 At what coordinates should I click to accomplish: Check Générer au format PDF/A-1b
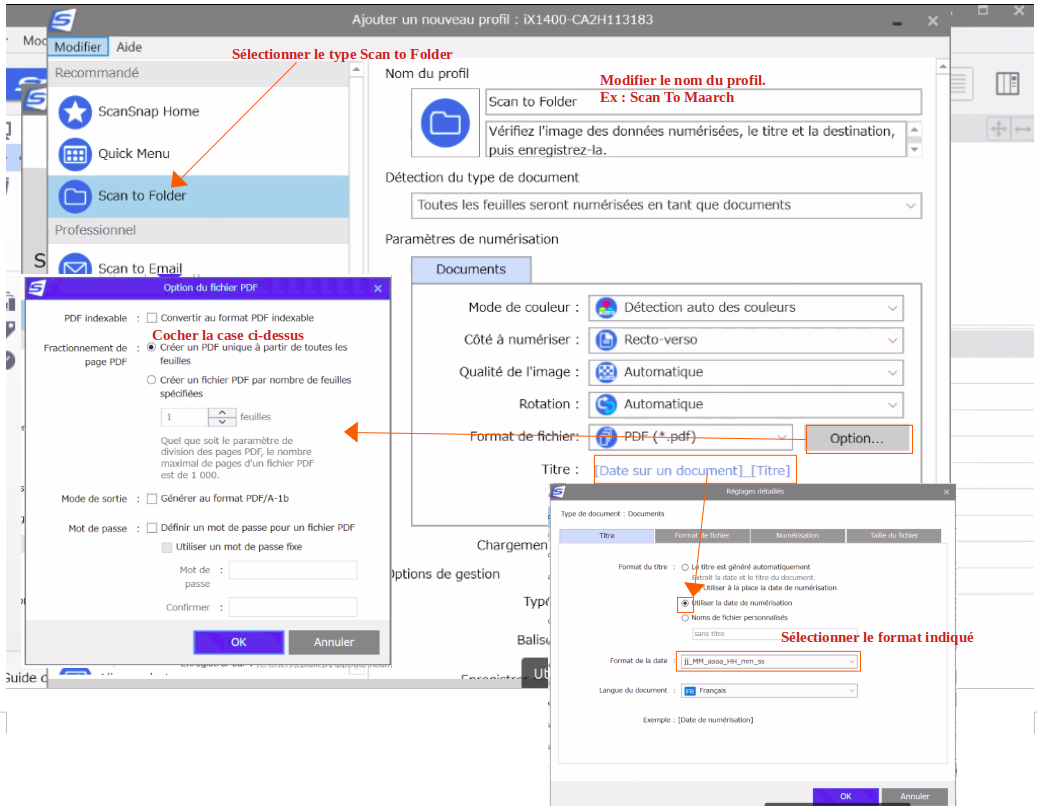151,499
